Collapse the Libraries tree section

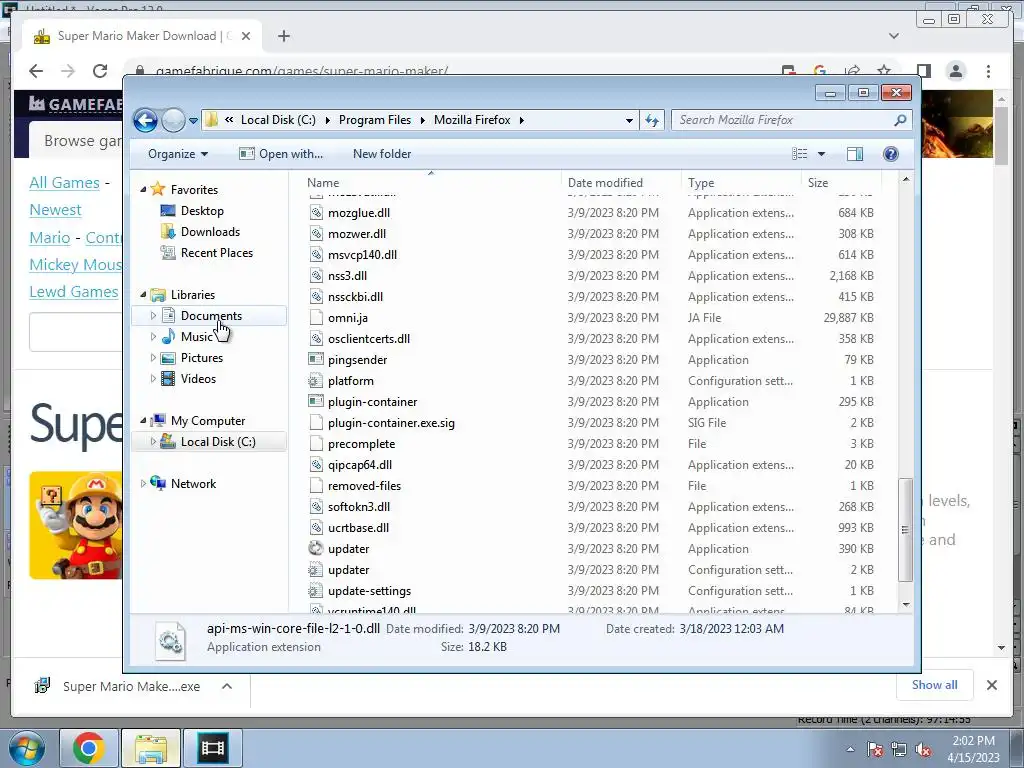coord(144,295)
